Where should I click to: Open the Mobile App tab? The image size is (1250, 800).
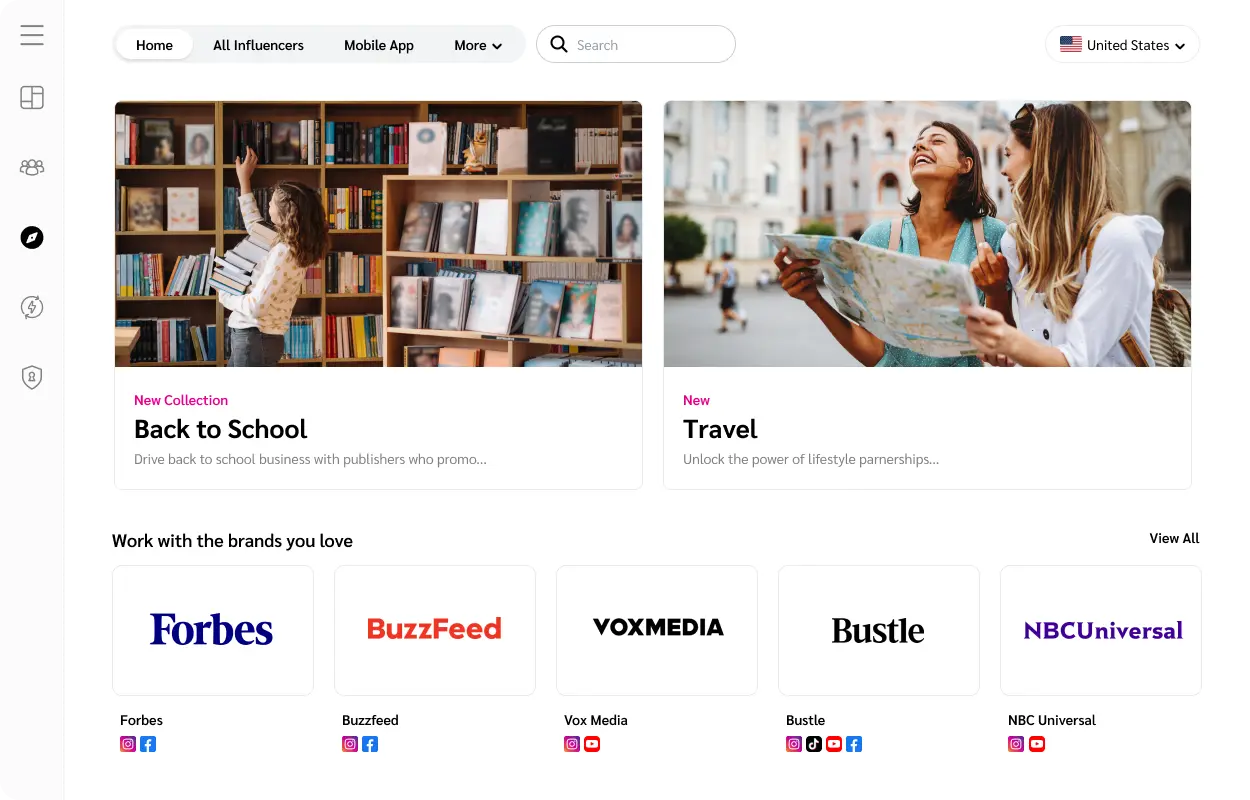379,45
